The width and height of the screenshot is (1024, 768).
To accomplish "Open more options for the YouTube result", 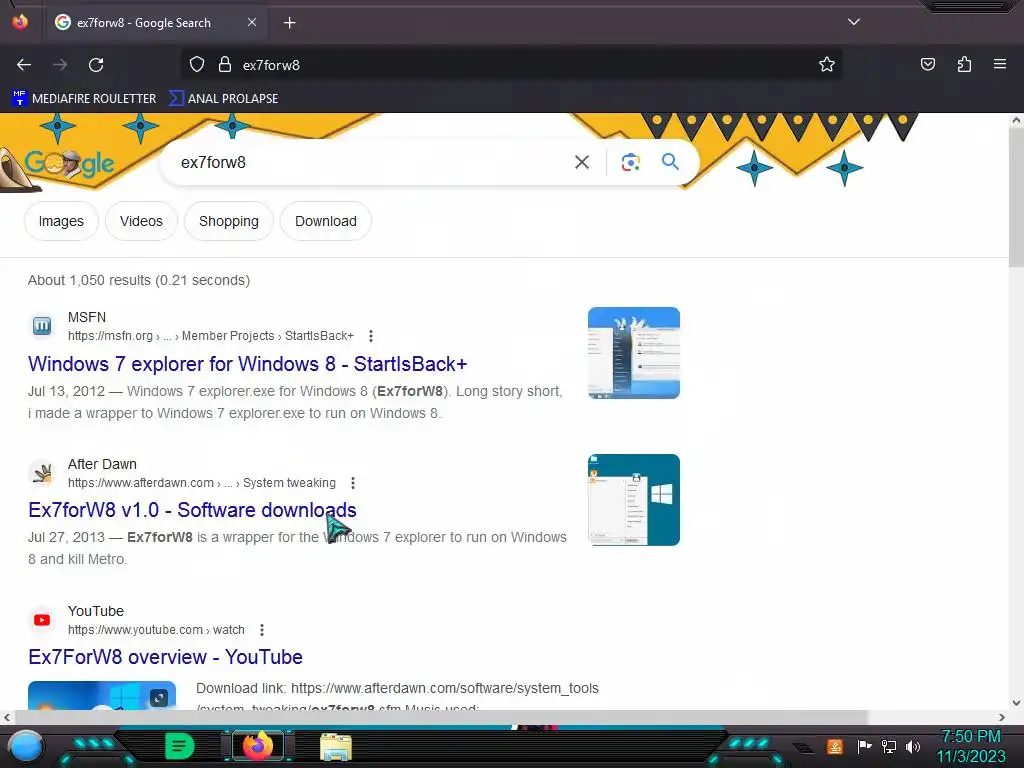I will 262,630.
